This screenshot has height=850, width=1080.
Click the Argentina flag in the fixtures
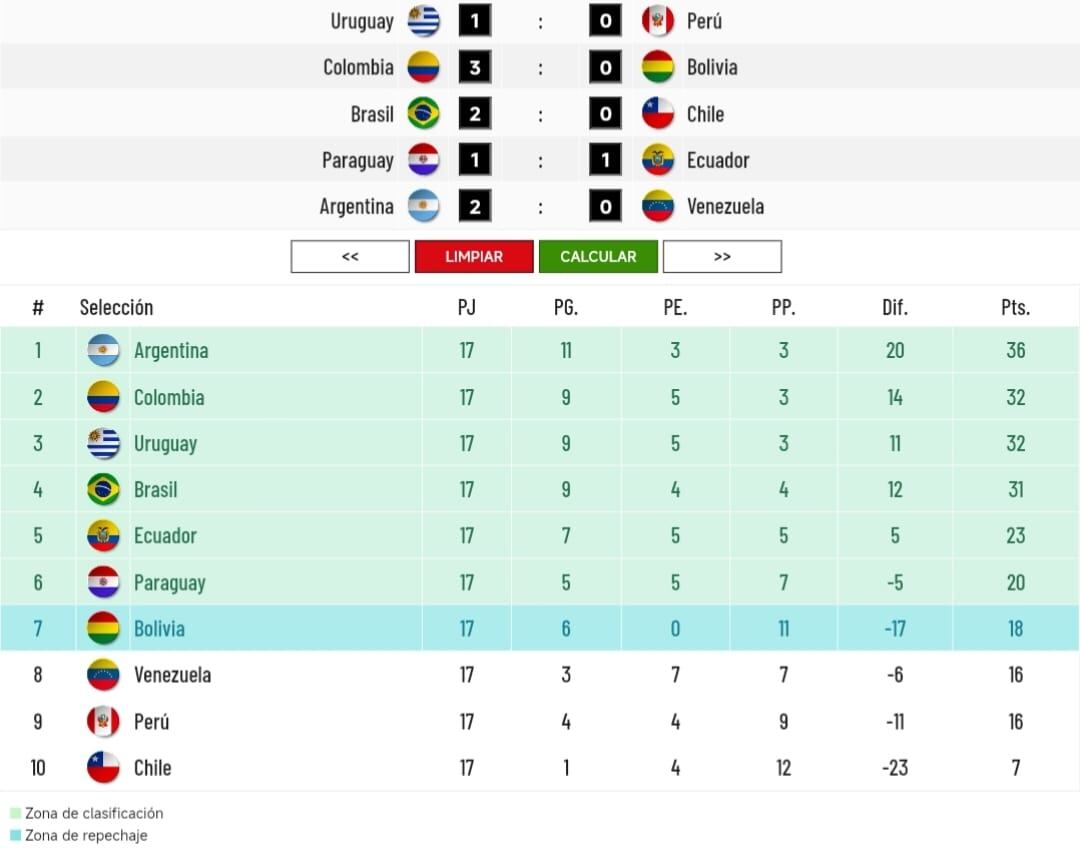pyautogui.click(x=424, y=206)
